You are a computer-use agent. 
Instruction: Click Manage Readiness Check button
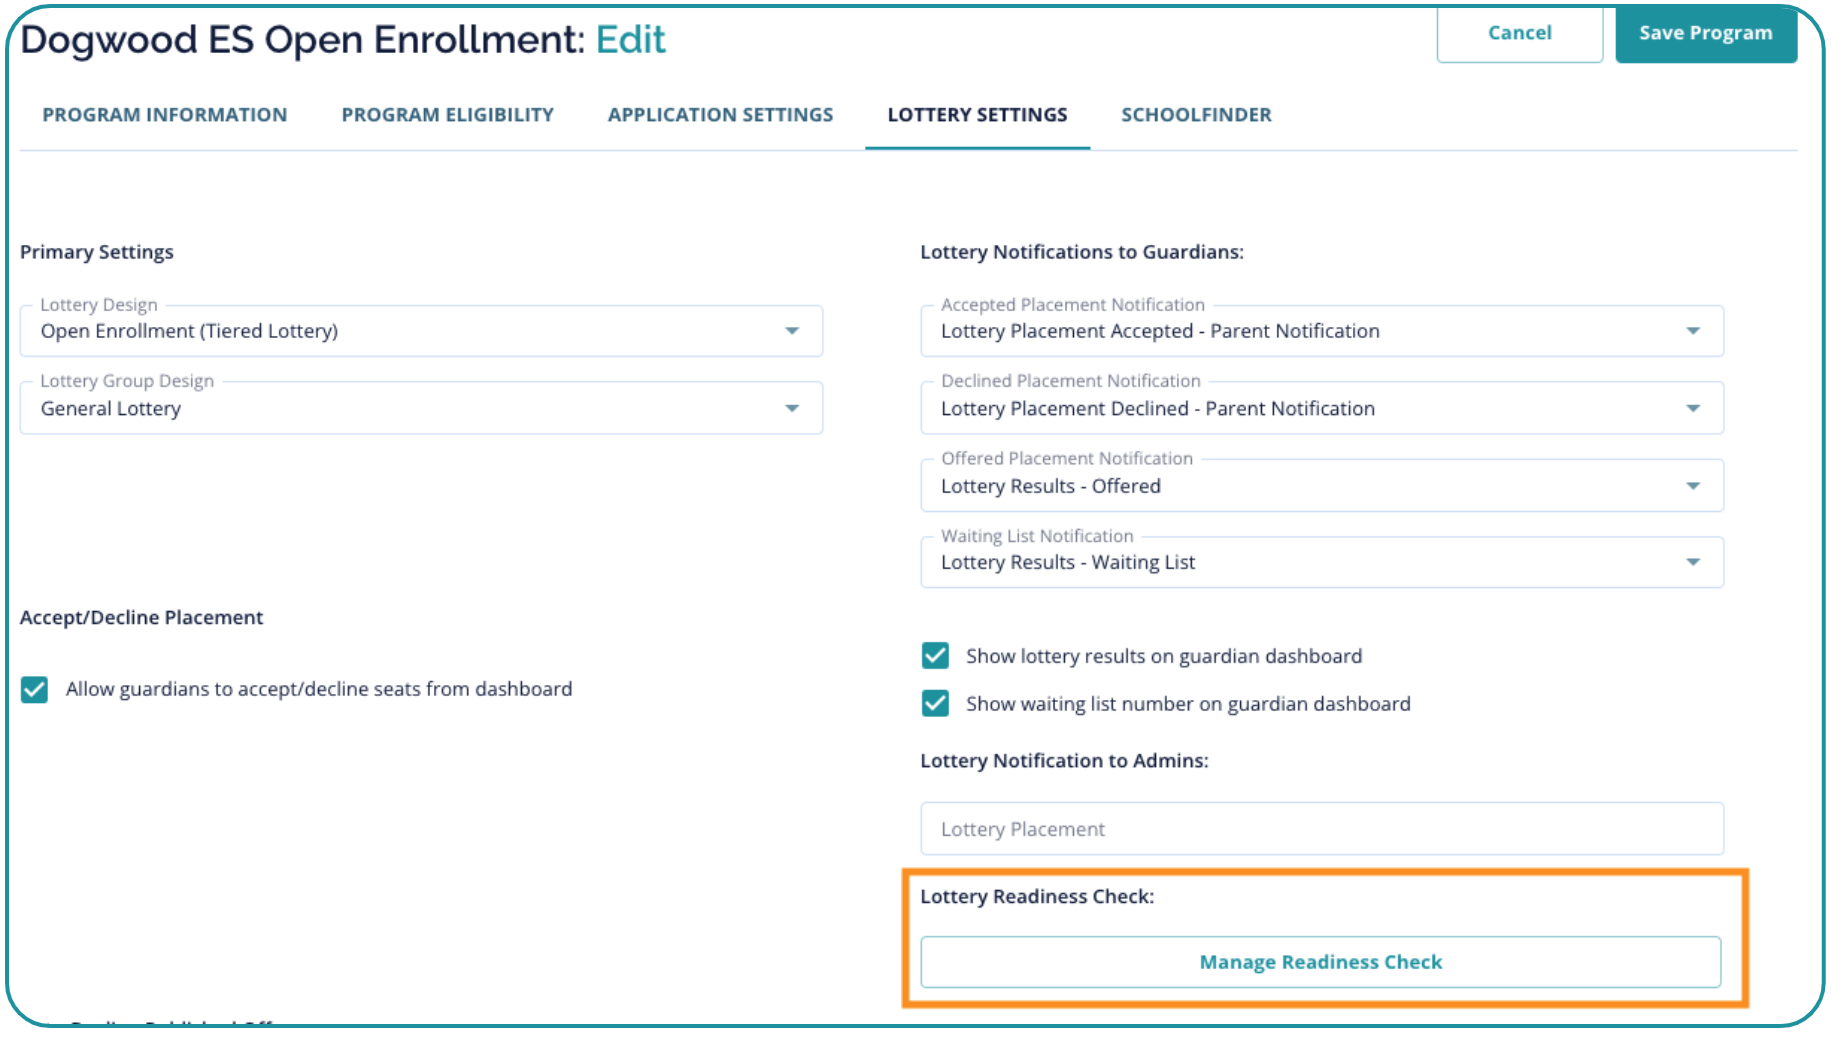[x=1320, y=962]
